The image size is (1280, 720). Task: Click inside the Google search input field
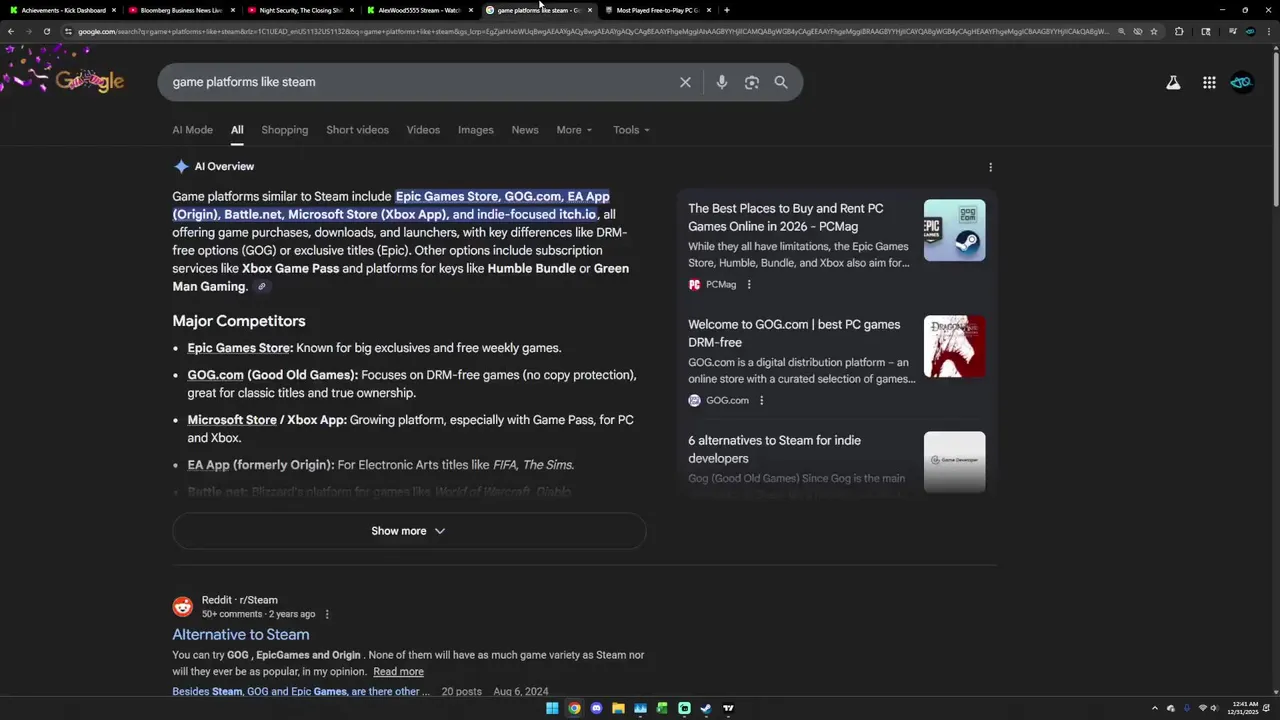[x=420, y=82]
